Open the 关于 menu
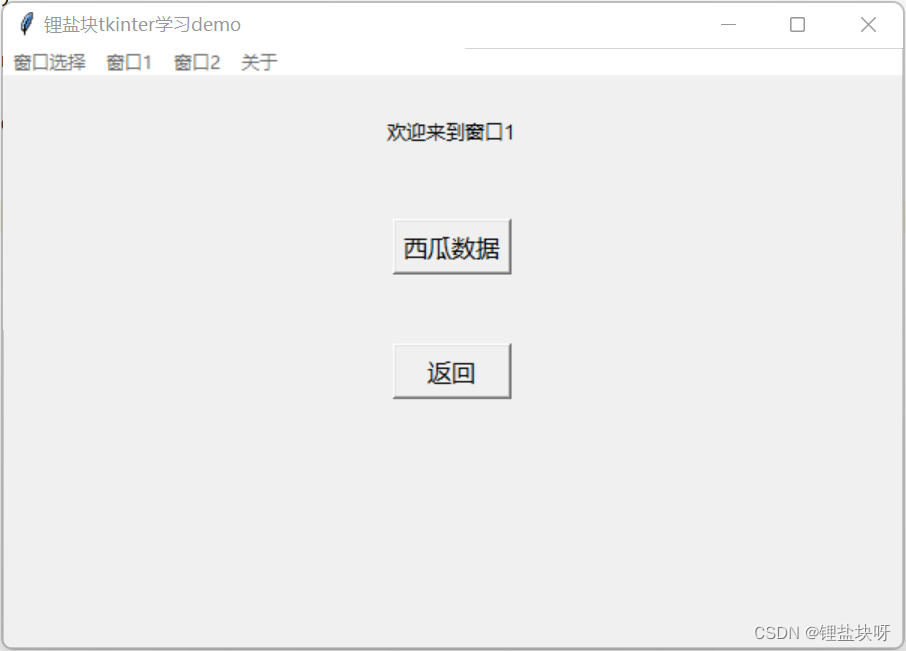This screenshot has width=906, height=651. click(259, 62)
